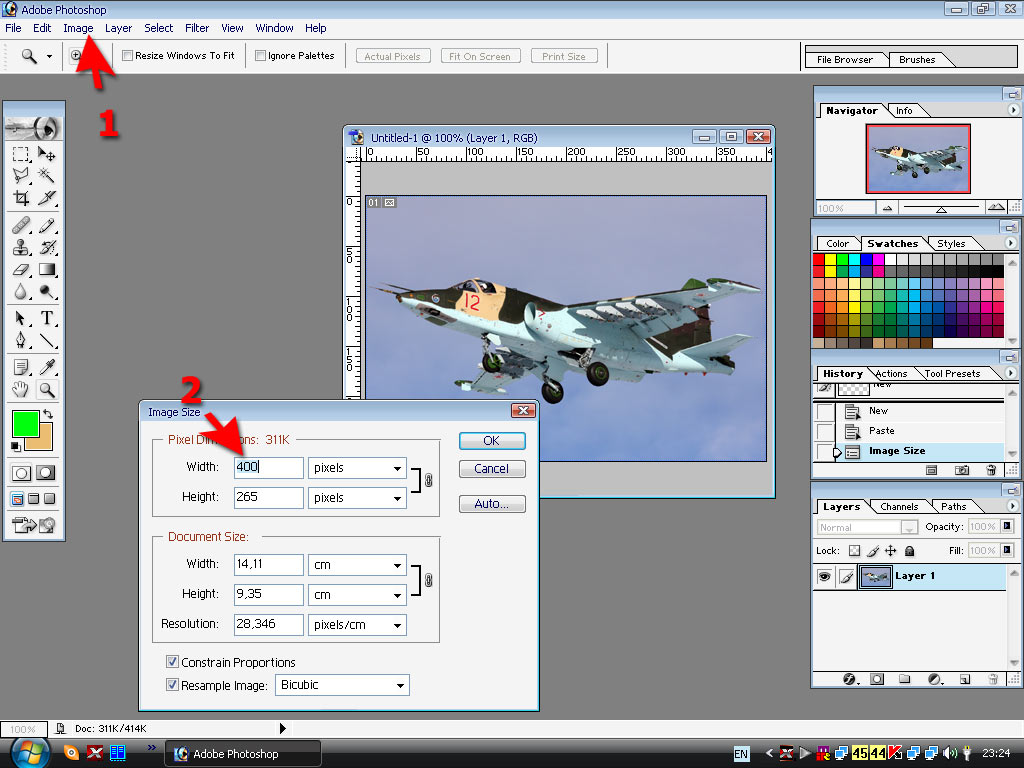Select the Clone Stamp tool
1024x768 pixels.
click(21, 247)
